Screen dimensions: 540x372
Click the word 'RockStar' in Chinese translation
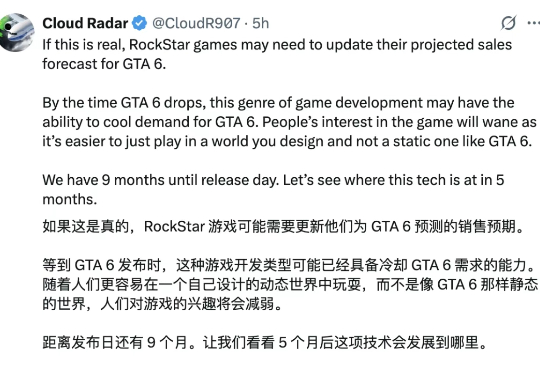click(x=174, y=227)
